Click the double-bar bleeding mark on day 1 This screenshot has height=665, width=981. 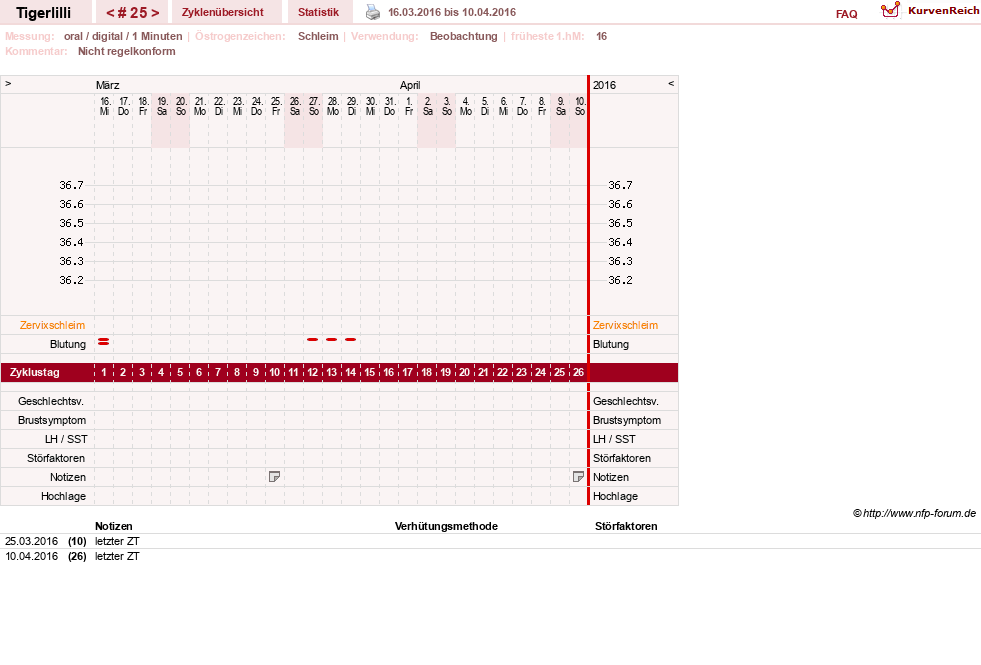coord(104,342)
